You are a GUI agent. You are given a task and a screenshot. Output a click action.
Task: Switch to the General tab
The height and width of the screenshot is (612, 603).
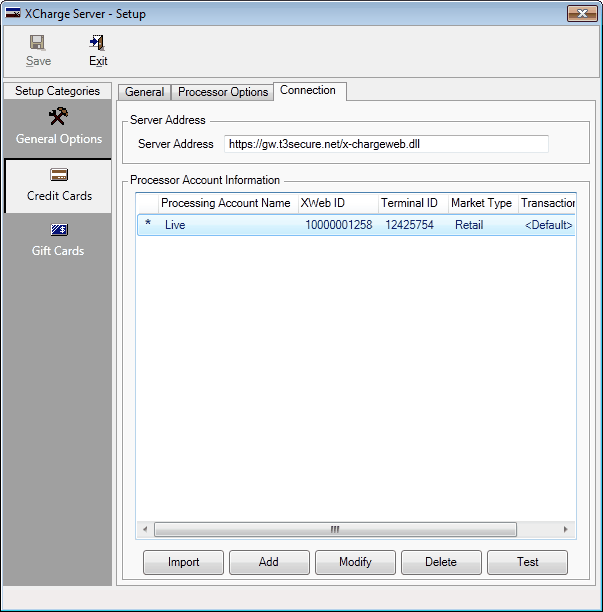point(144,92)
